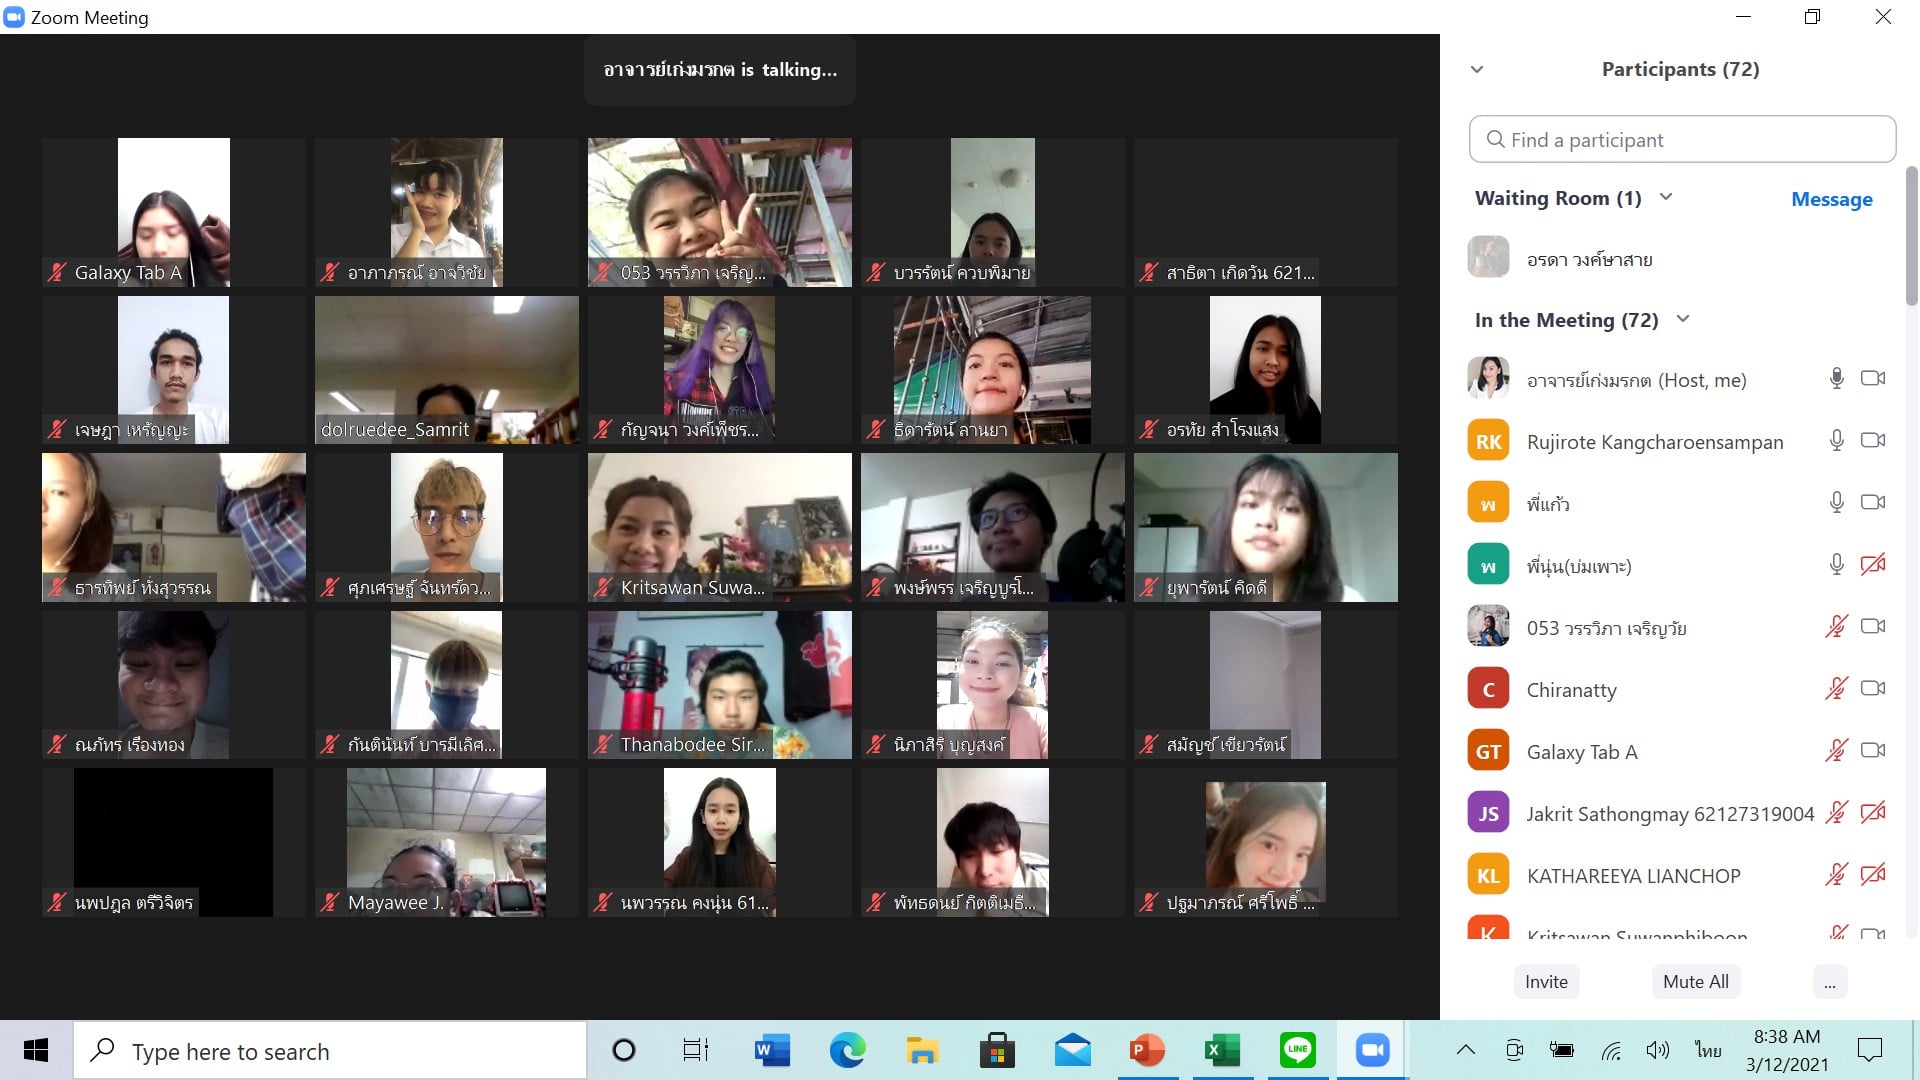Click the microphone icon for Rujirote Kangcharoensampan
Image resolution: width=1920 pixels, height=1080 pixels.
pyautogui.click(x=1836, y=440)
